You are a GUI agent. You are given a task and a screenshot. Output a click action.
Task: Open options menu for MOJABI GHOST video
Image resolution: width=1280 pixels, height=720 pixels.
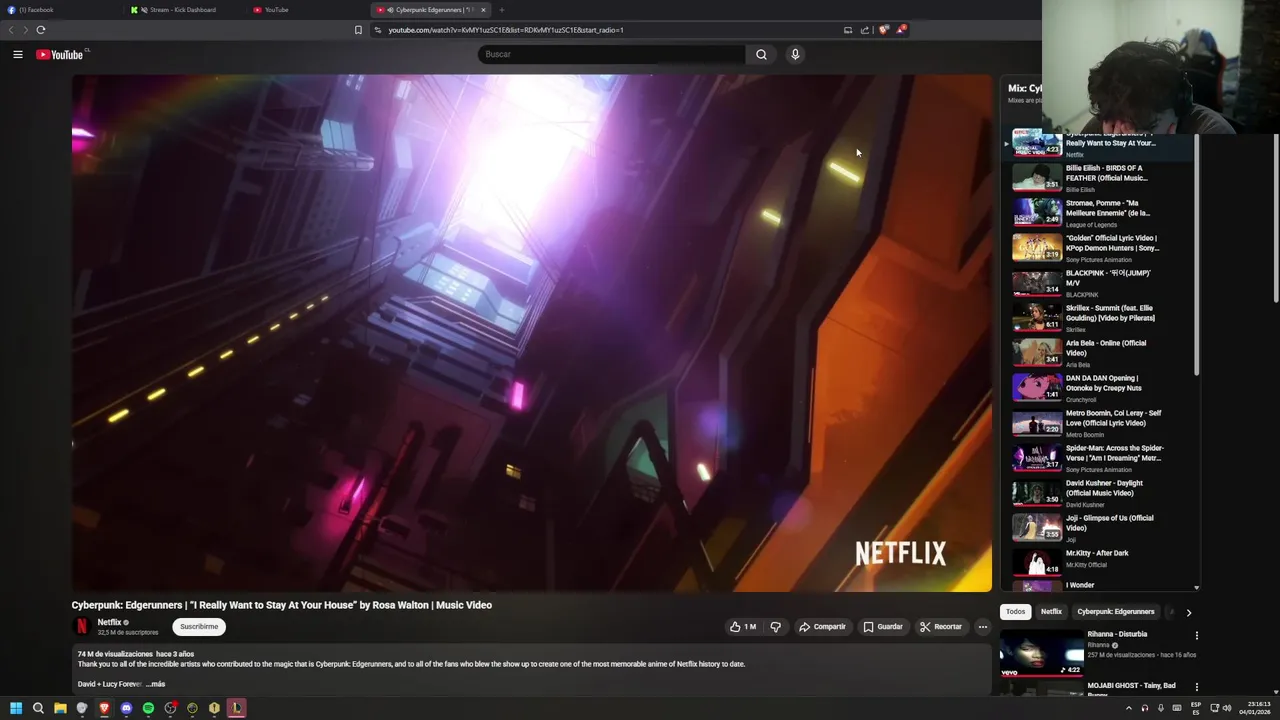(x=1196, y=687)
